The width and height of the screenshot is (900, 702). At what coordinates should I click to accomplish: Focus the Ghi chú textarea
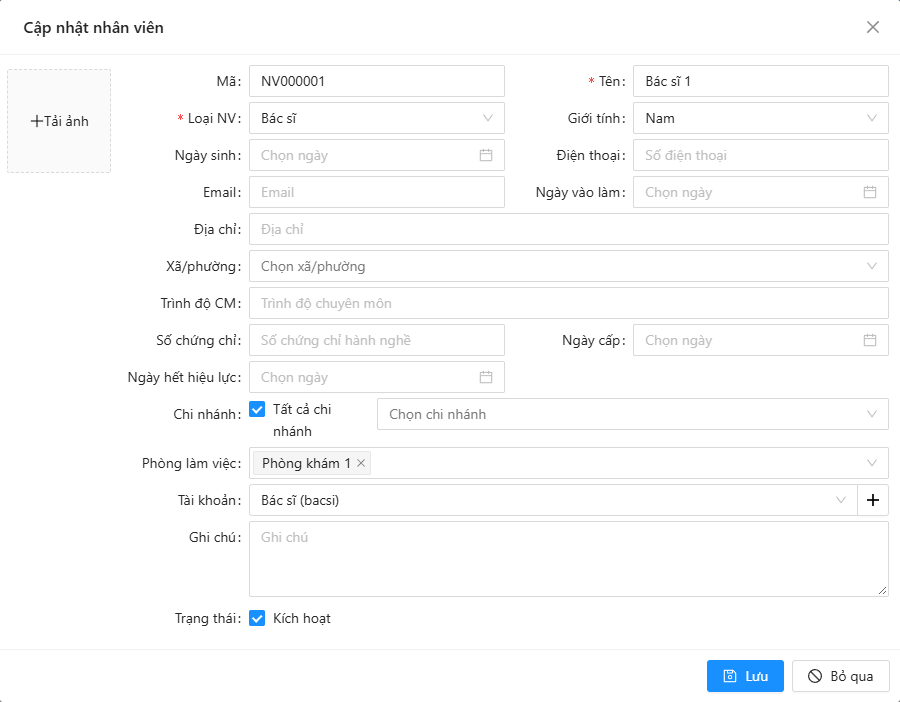tap(569, 559)
